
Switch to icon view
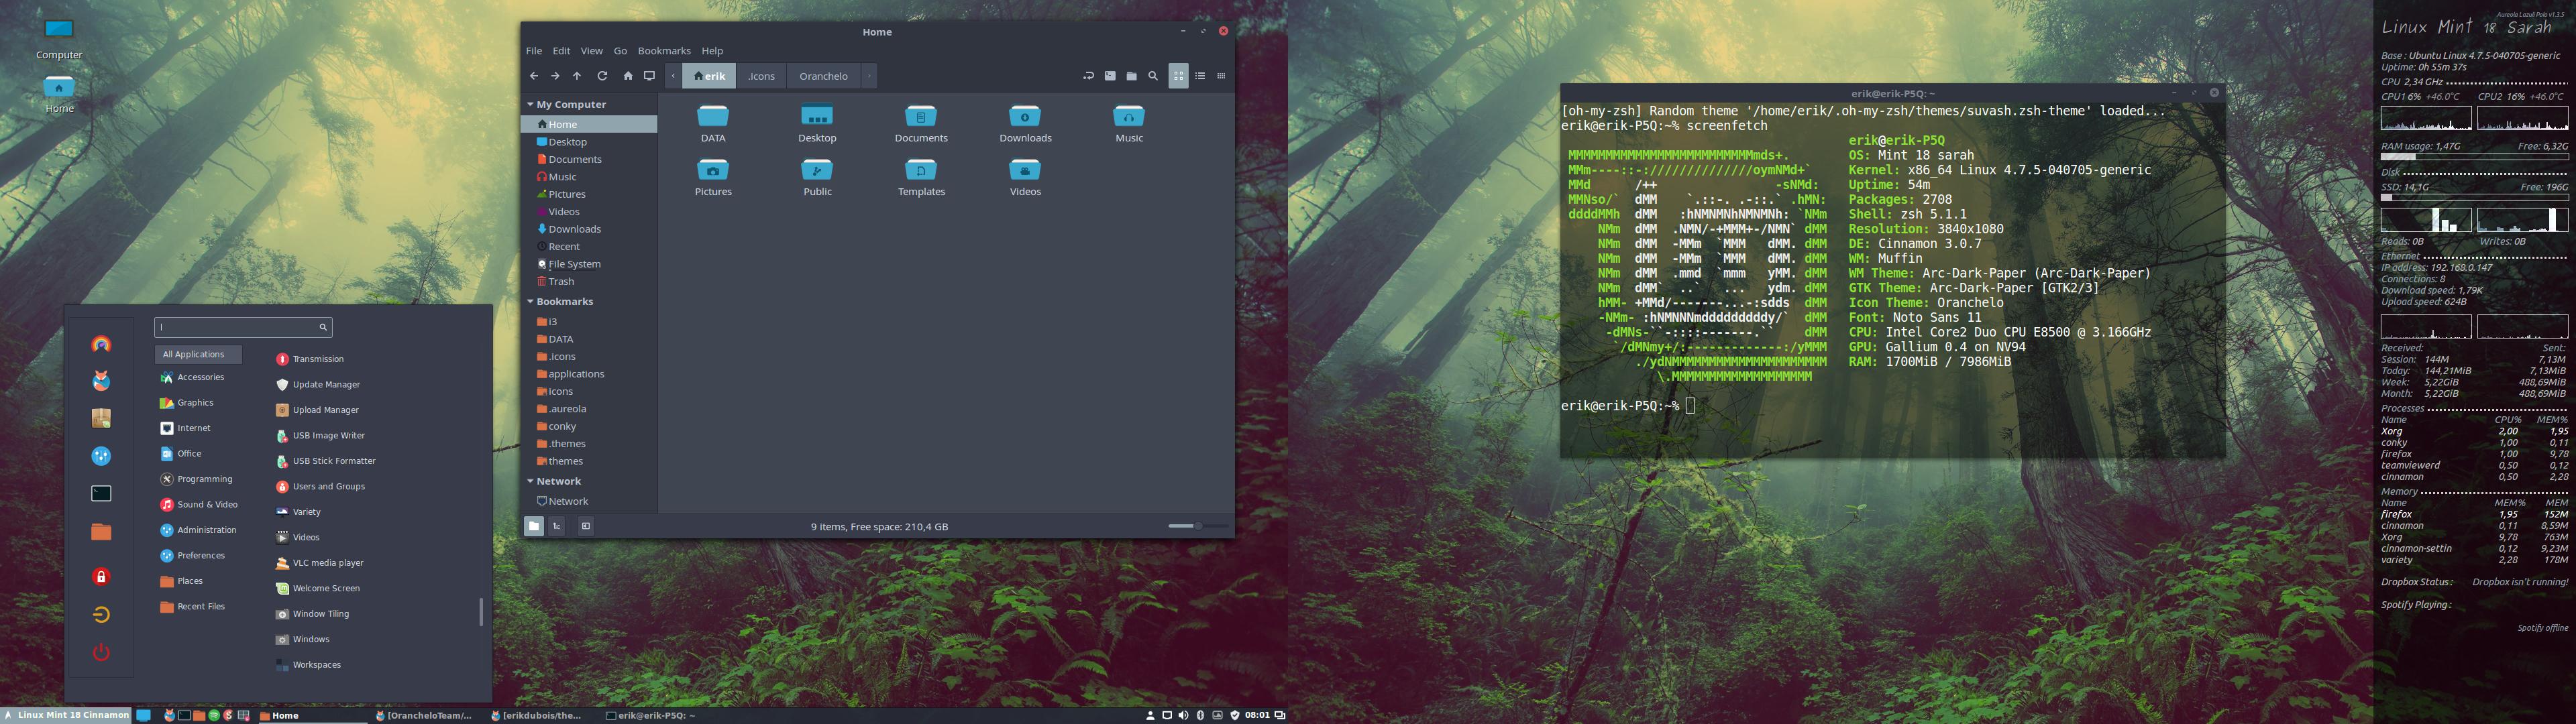[x=1179, y=76]
